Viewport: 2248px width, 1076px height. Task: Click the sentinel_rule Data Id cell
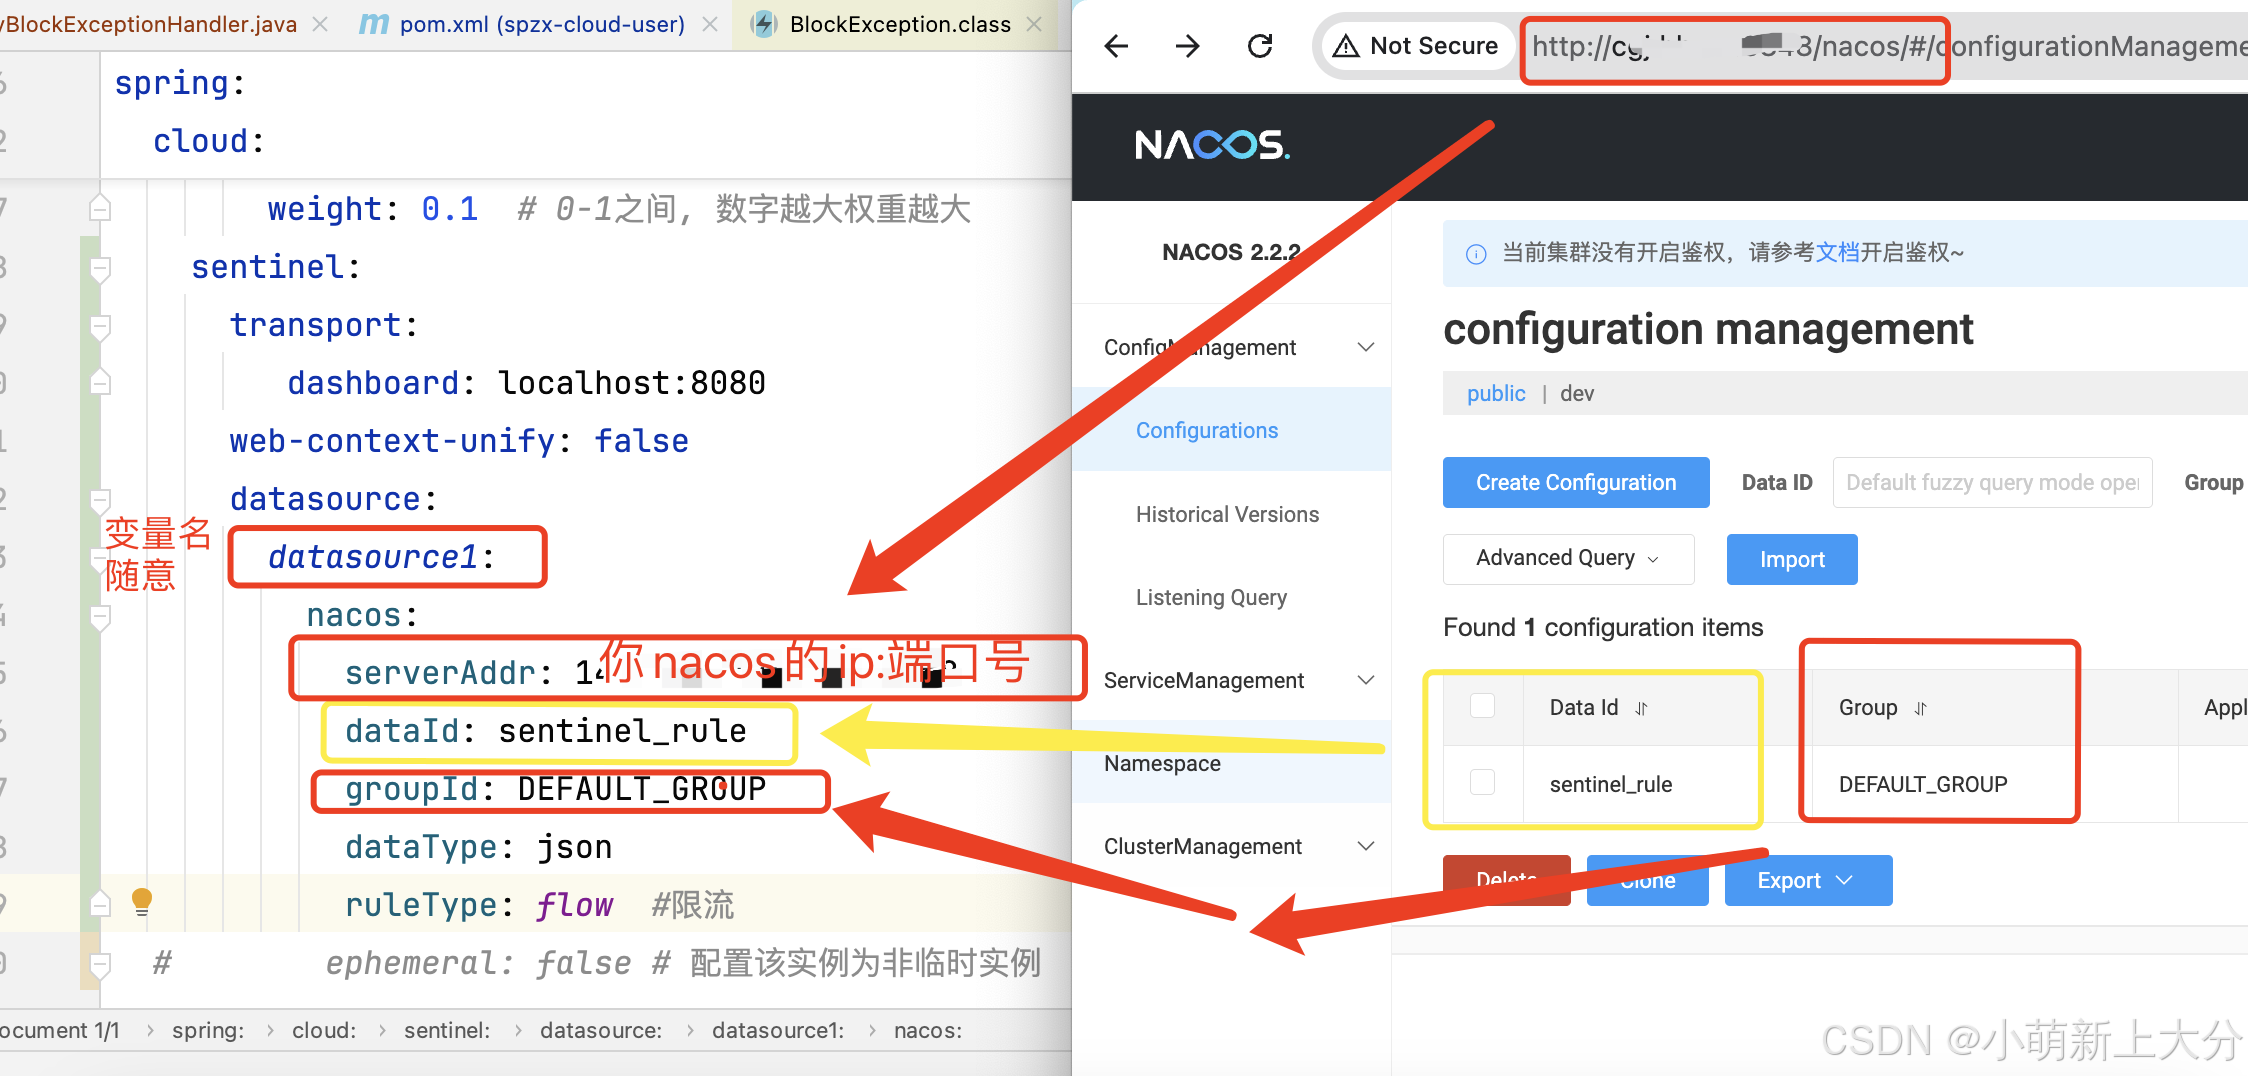tap(1611, 784)
